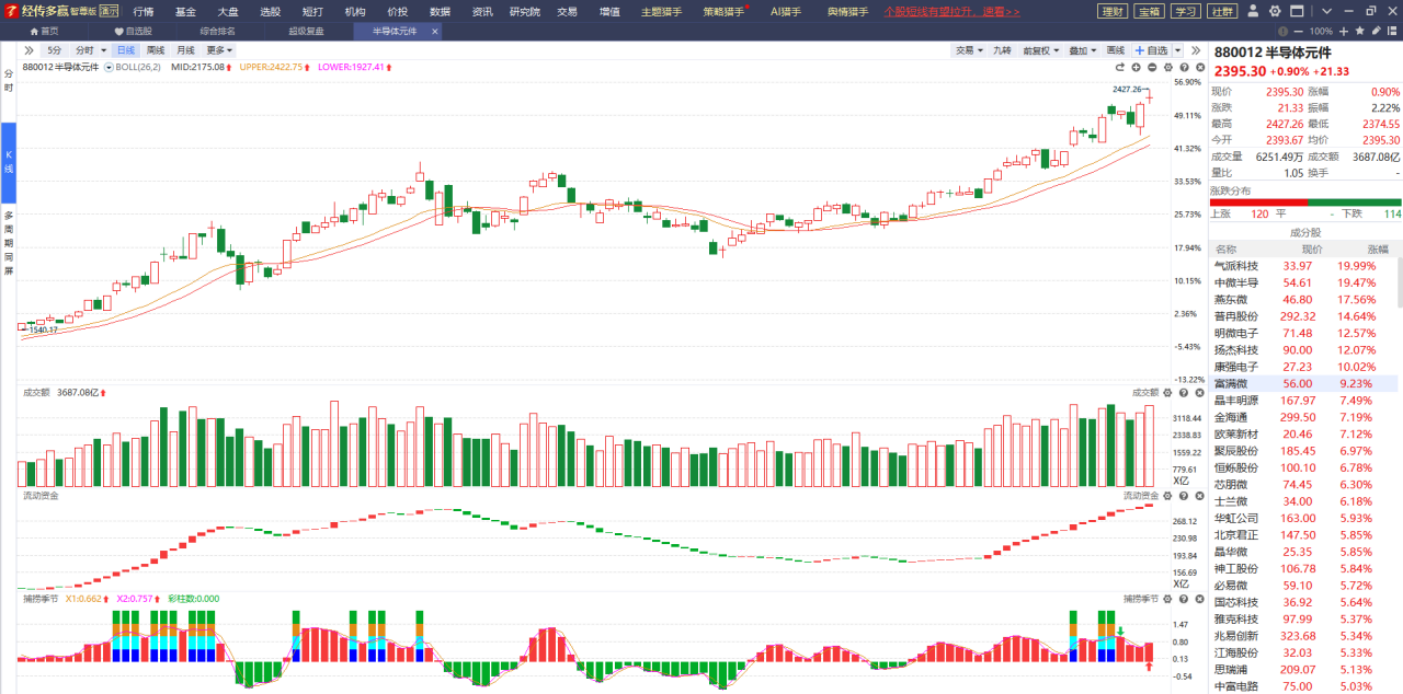Click the pencil edit icon in top-right toolbar
1403x694 pixels.
(1376, 32)
